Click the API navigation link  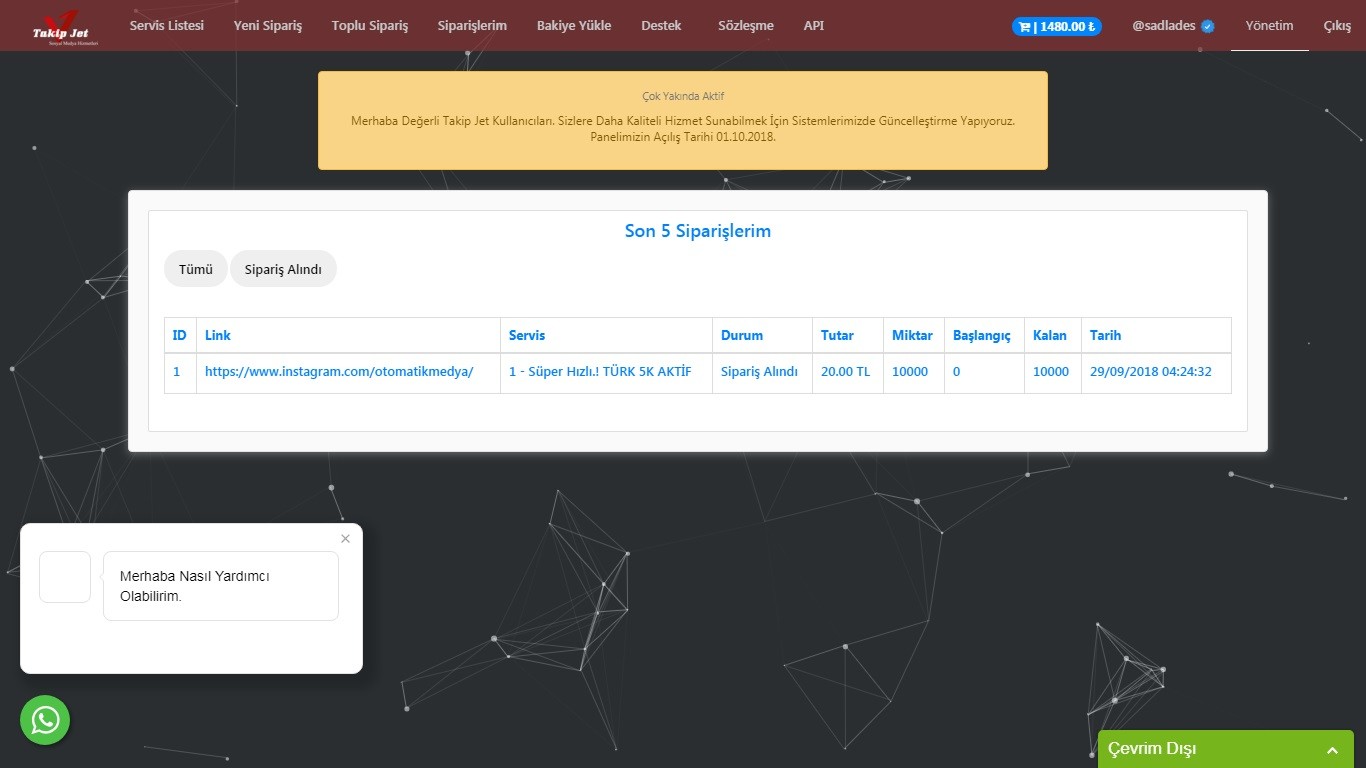813,26
